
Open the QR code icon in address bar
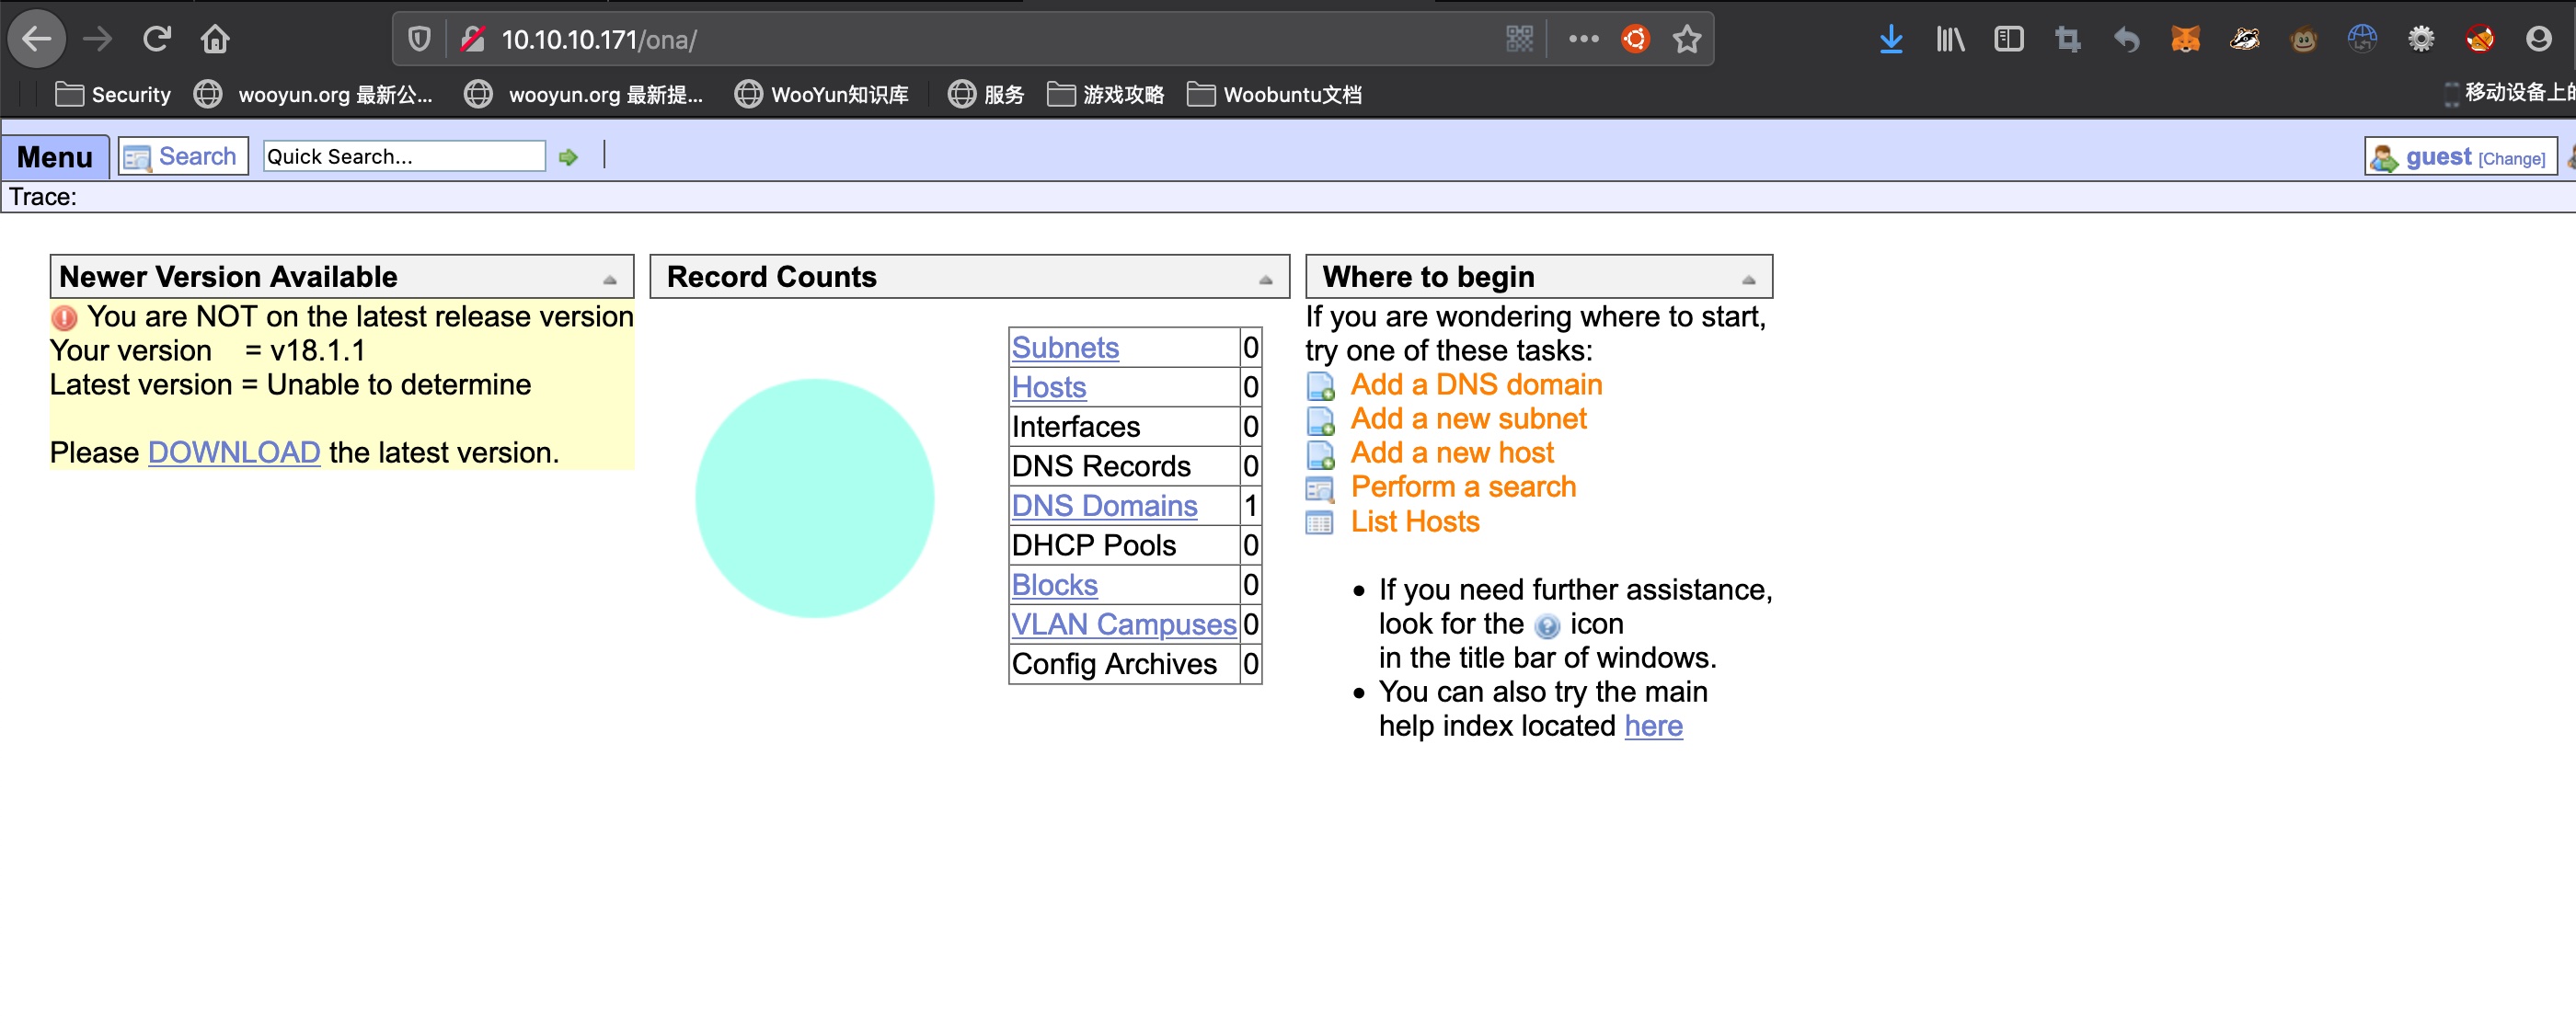[1519, 40]
